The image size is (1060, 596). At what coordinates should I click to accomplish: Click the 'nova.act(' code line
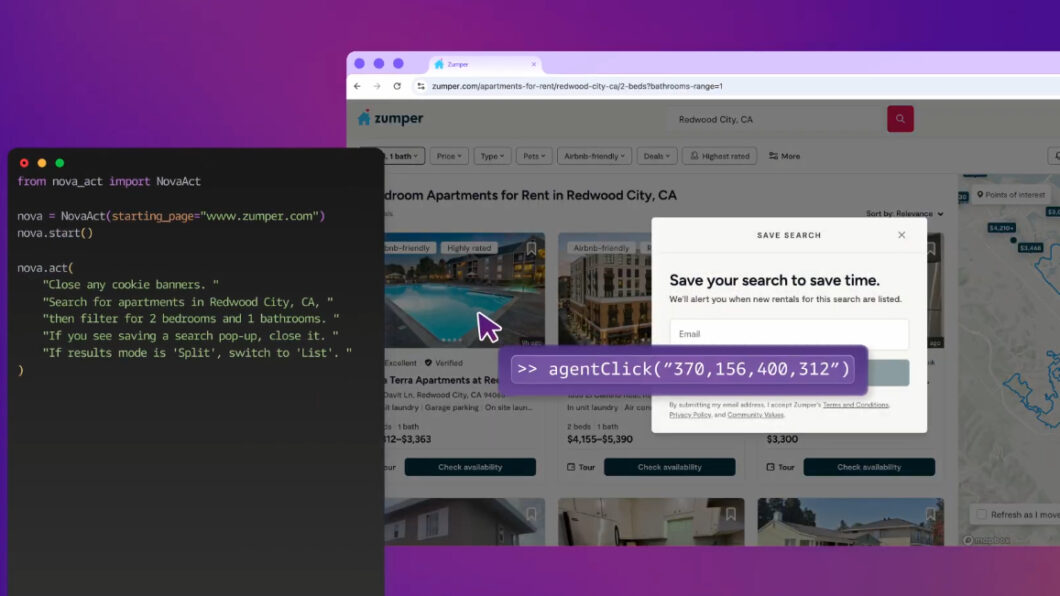(x=45, y=268)
